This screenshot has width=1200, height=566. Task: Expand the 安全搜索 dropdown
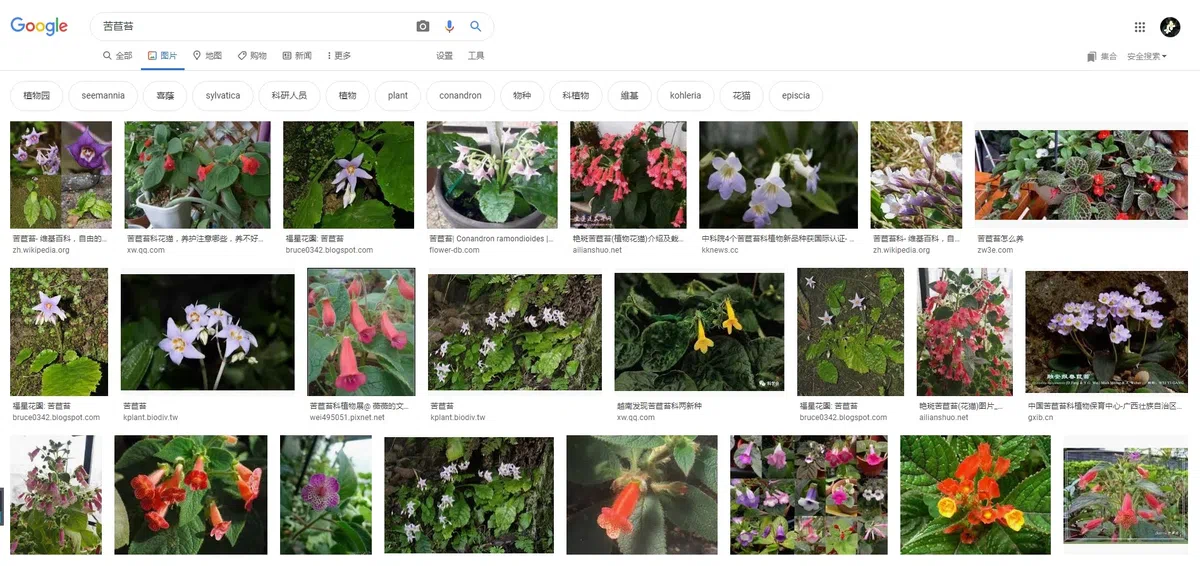(x=1147, y=57)
